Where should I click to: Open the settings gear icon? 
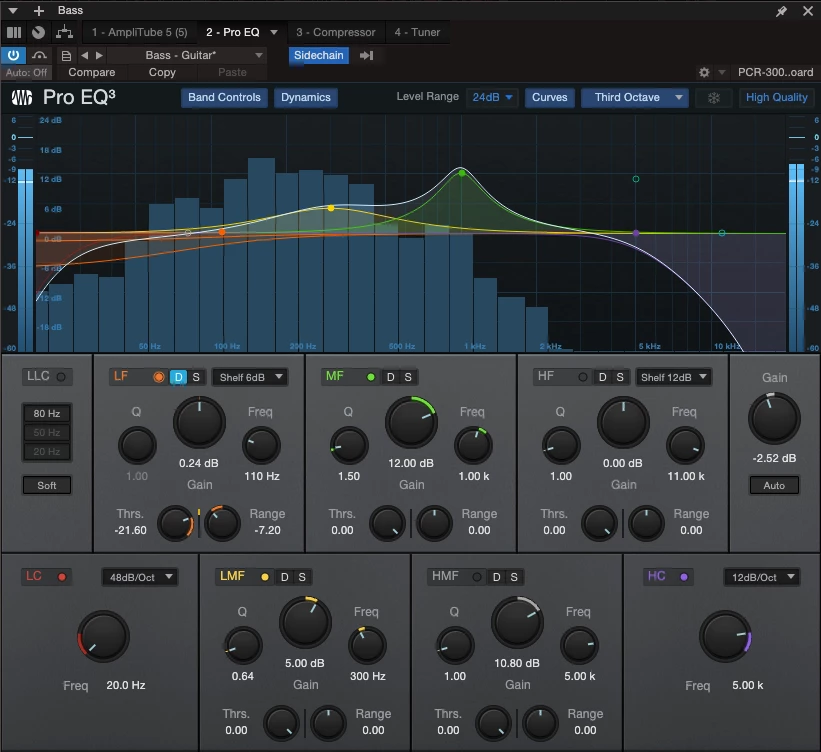tap(705, 73)
